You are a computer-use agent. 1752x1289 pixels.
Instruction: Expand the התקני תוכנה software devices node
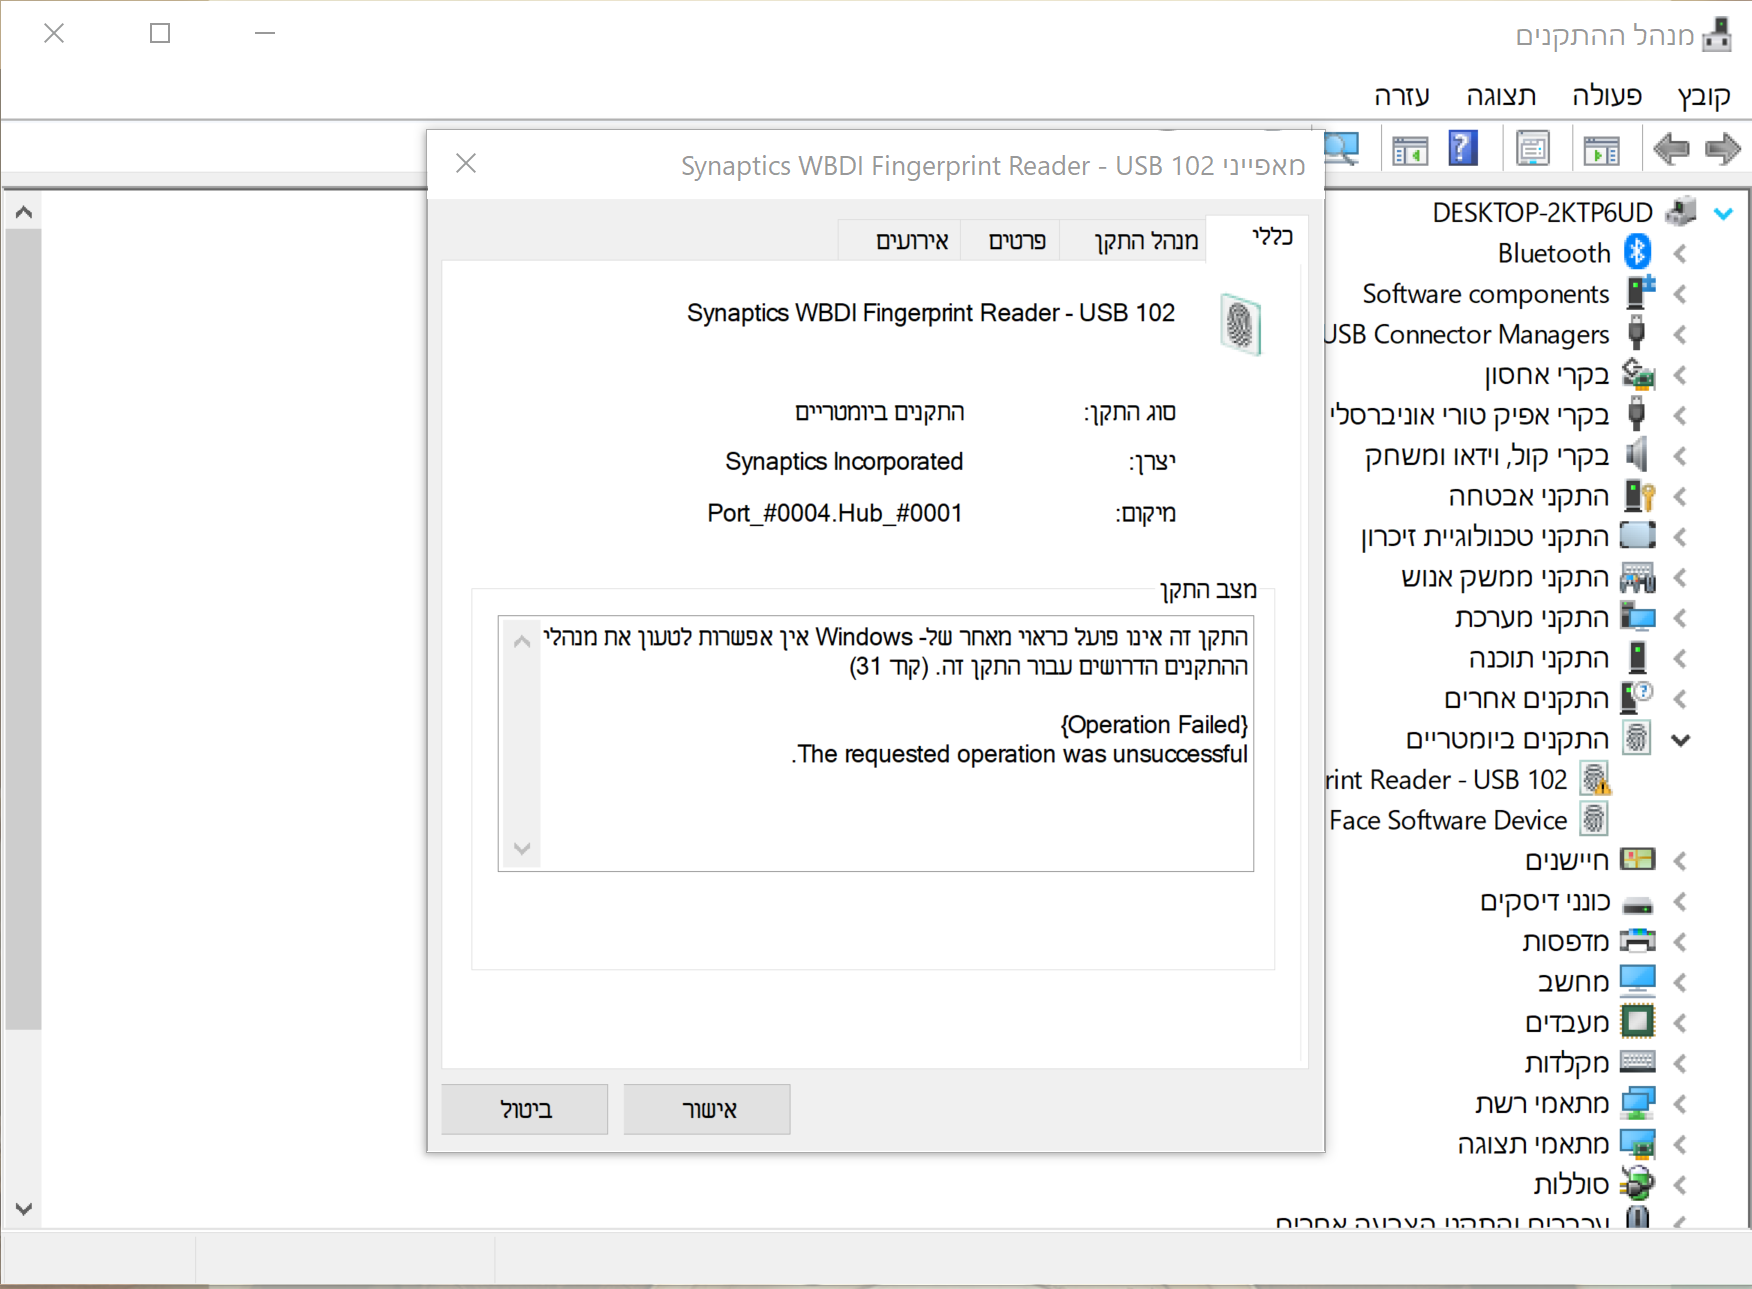[x=1681, y=659]
